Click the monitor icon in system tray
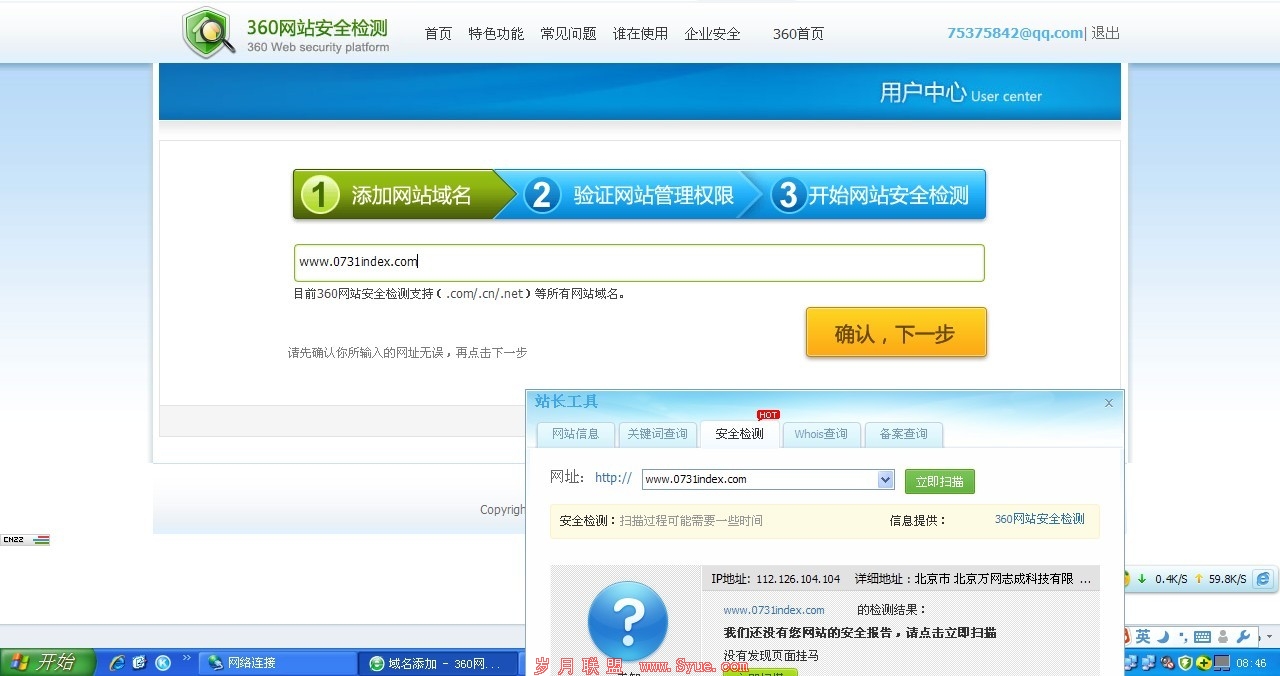The height and width of the screenshot is (676, 1280). [1222, 662]
